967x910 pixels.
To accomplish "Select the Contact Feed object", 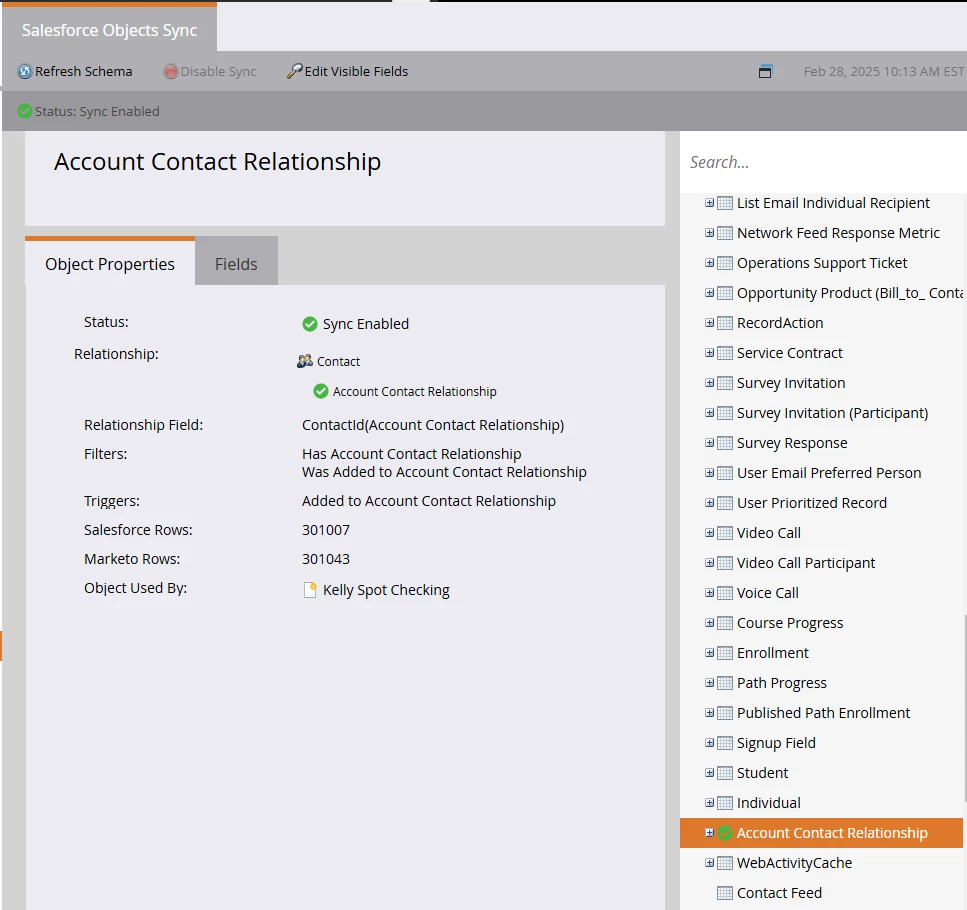I will coord(779,893).
